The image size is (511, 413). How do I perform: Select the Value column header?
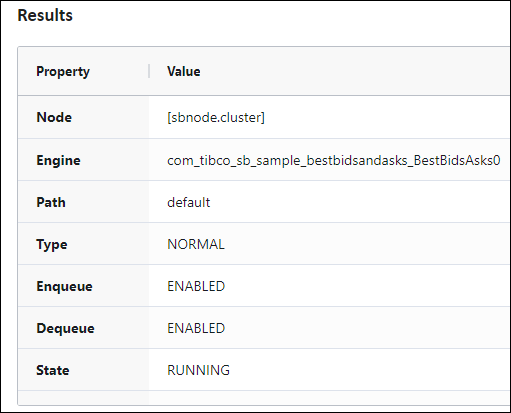(184, 71)
